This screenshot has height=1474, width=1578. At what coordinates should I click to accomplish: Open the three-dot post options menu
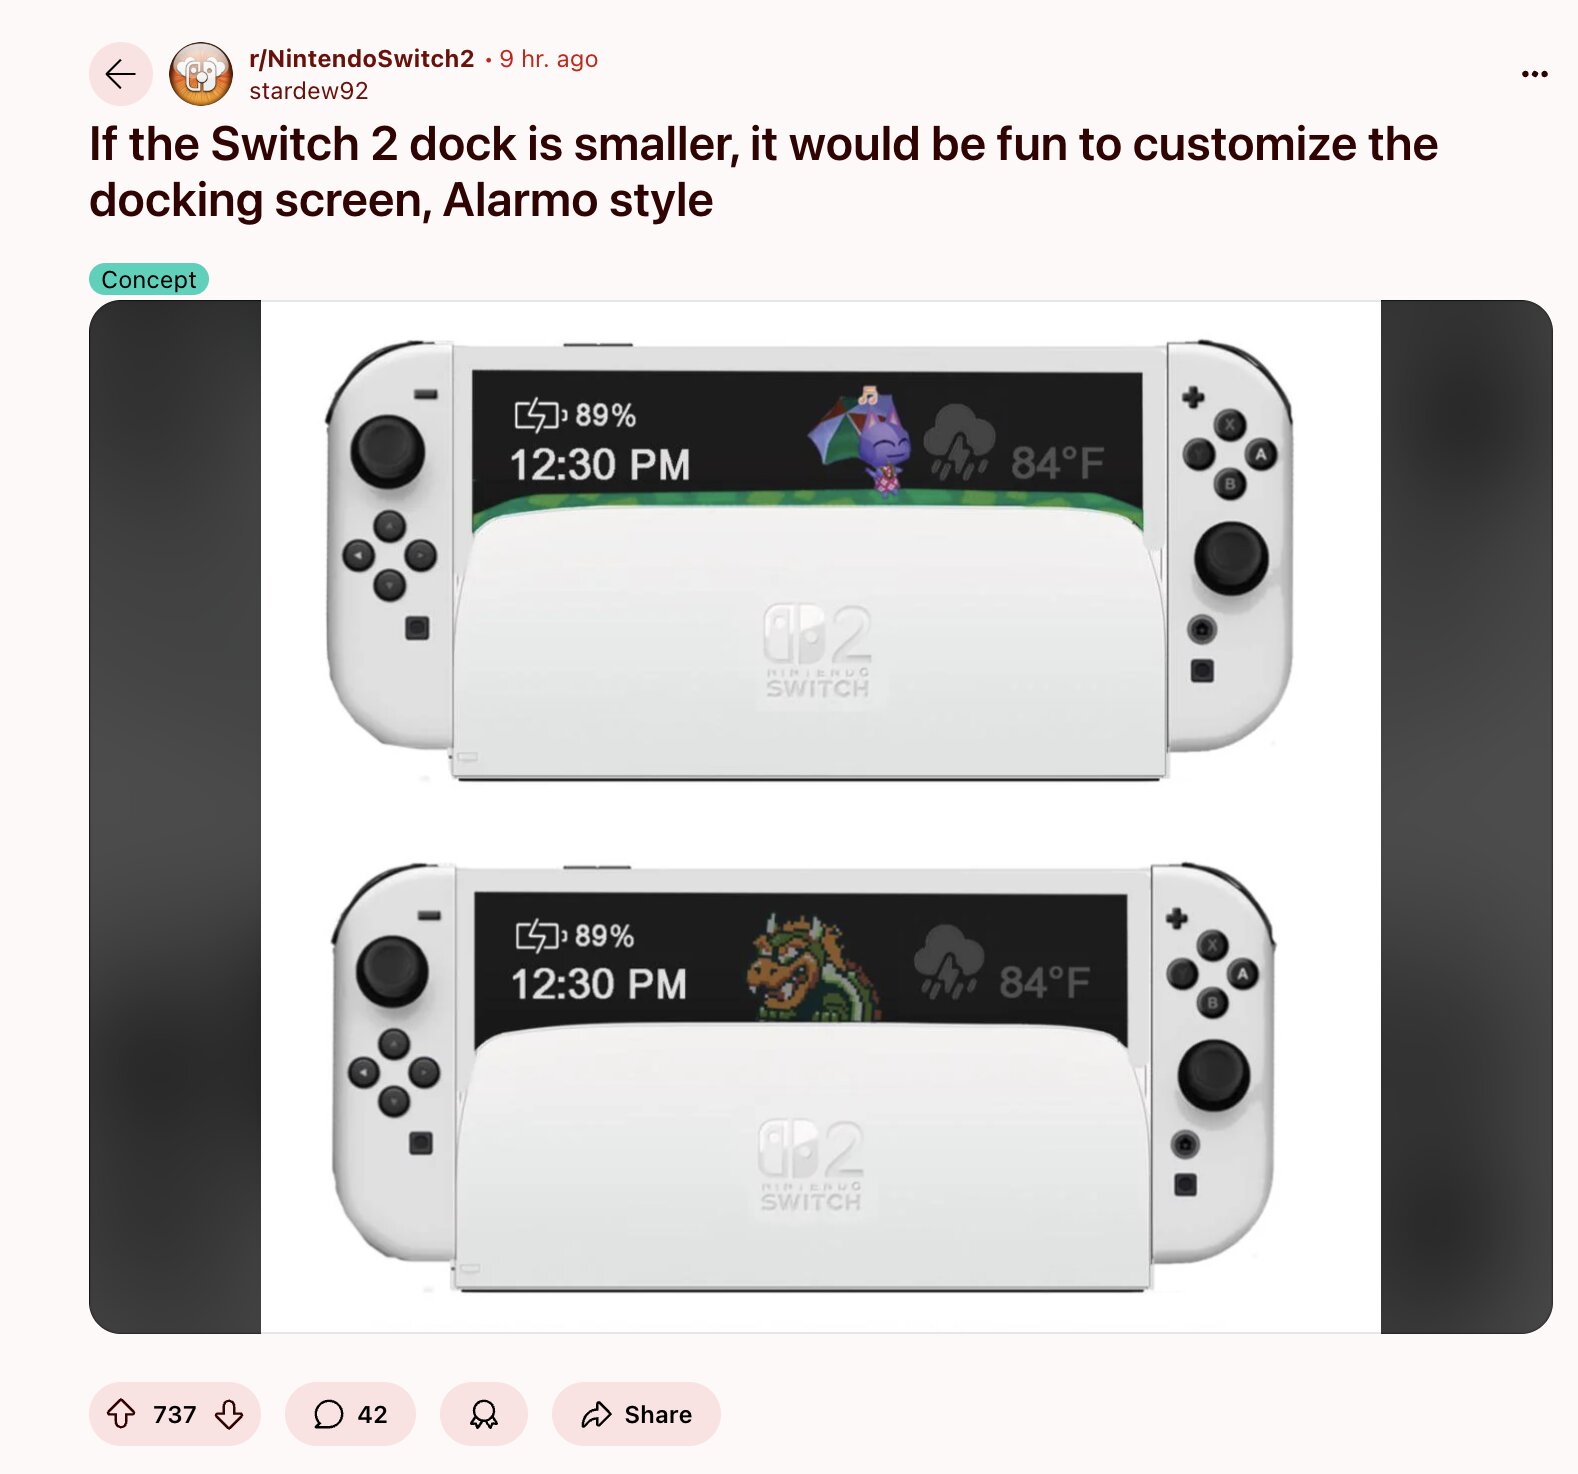coord(1534,74)
